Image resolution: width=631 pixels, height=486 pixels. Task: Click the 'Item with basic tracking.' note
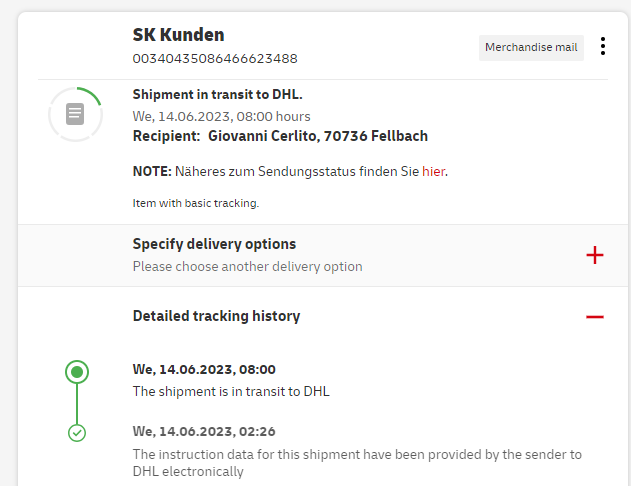(x=196, y=203)
